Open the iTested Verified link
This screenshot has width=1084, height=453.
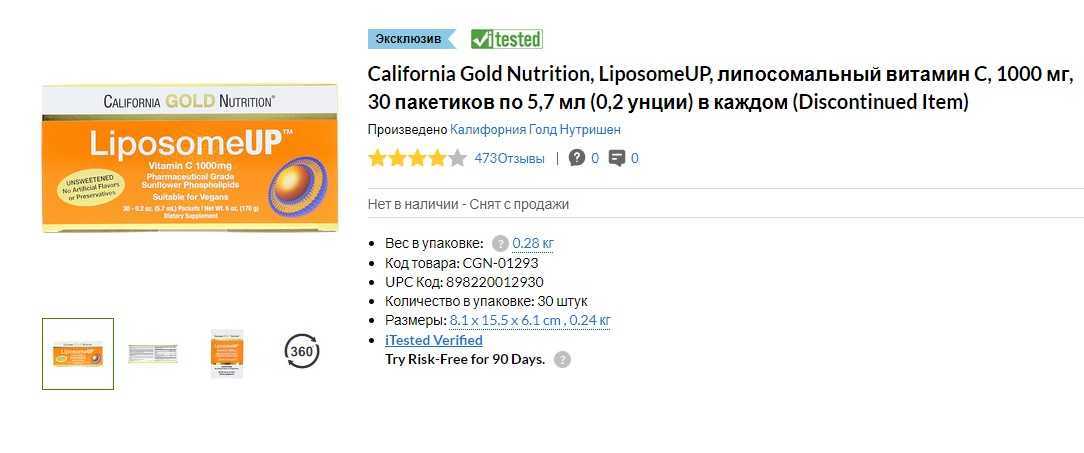(434, 340)
